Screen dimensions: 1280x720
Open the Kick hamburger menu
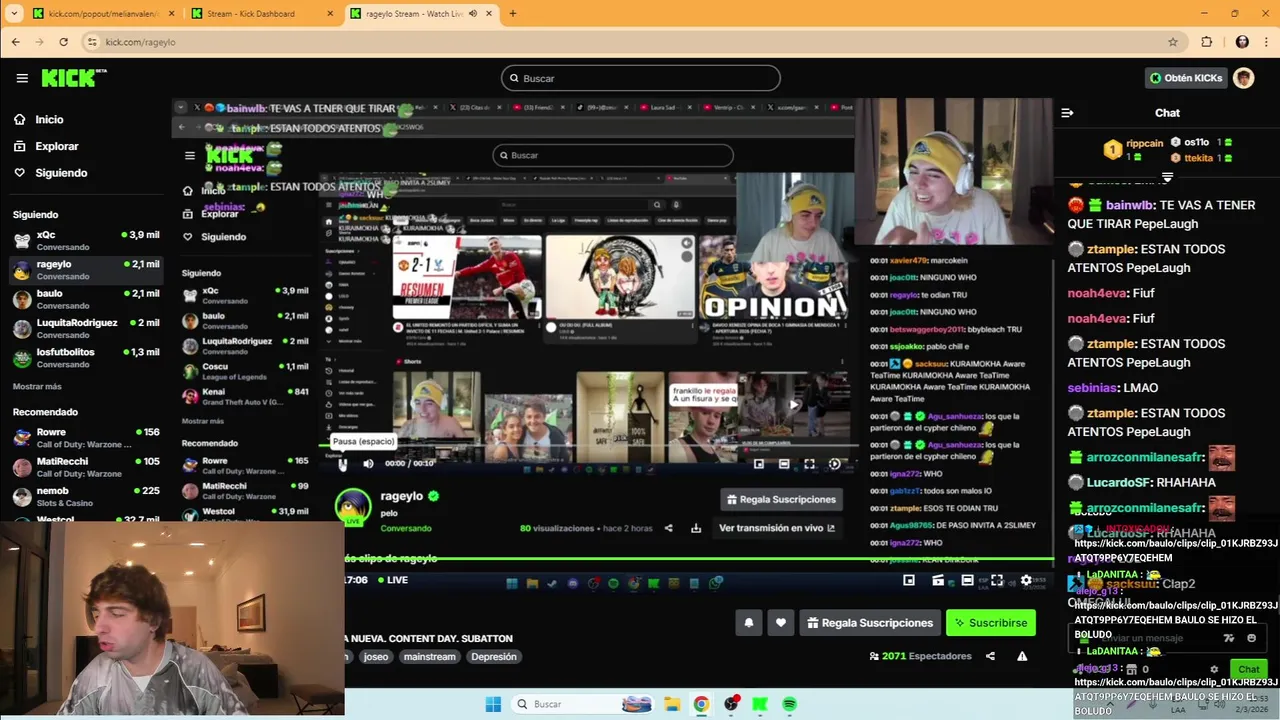click(22, 78)
